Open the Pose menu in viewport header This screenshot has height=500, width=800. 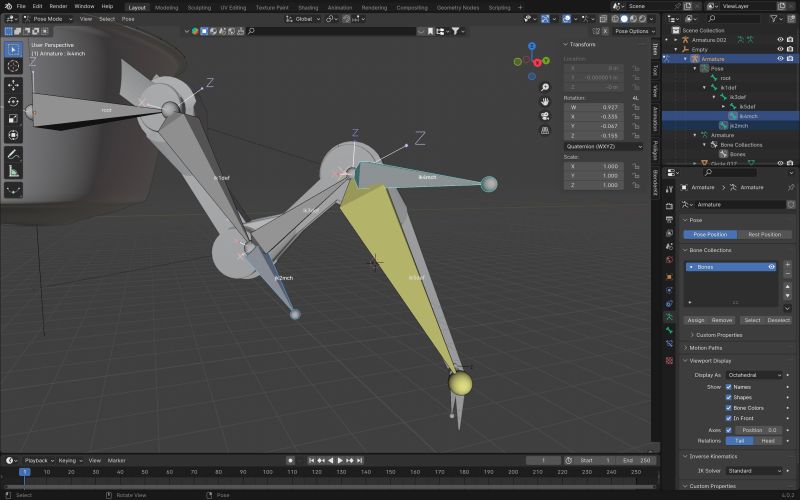(x=128, y=19)
